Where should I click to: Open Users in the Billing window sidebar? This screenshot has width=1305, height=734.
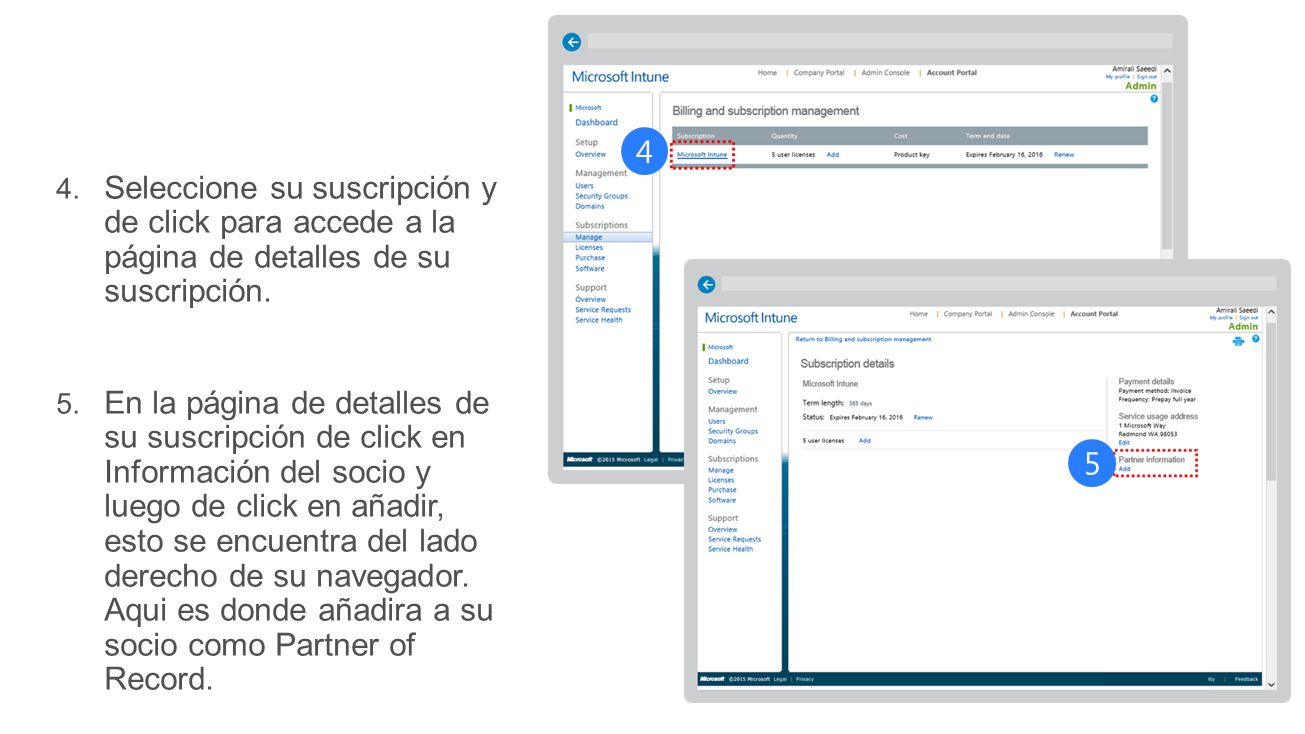click(x=584, y=186)
